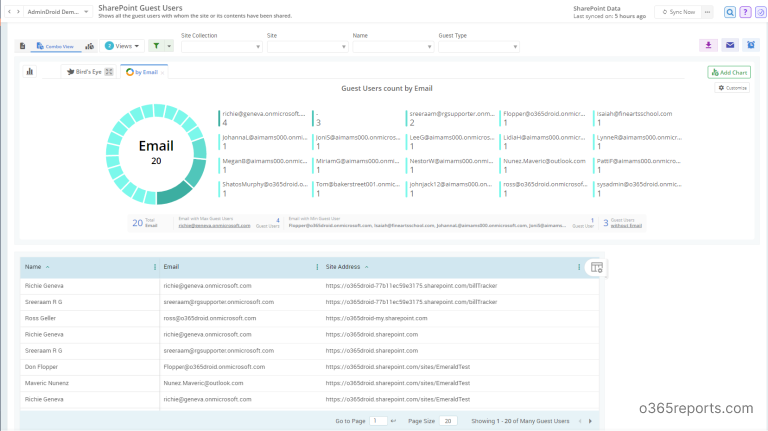Viewport: 768px width, 431px height.
Task: Open the Name column options menu
Action: point(155,267)
